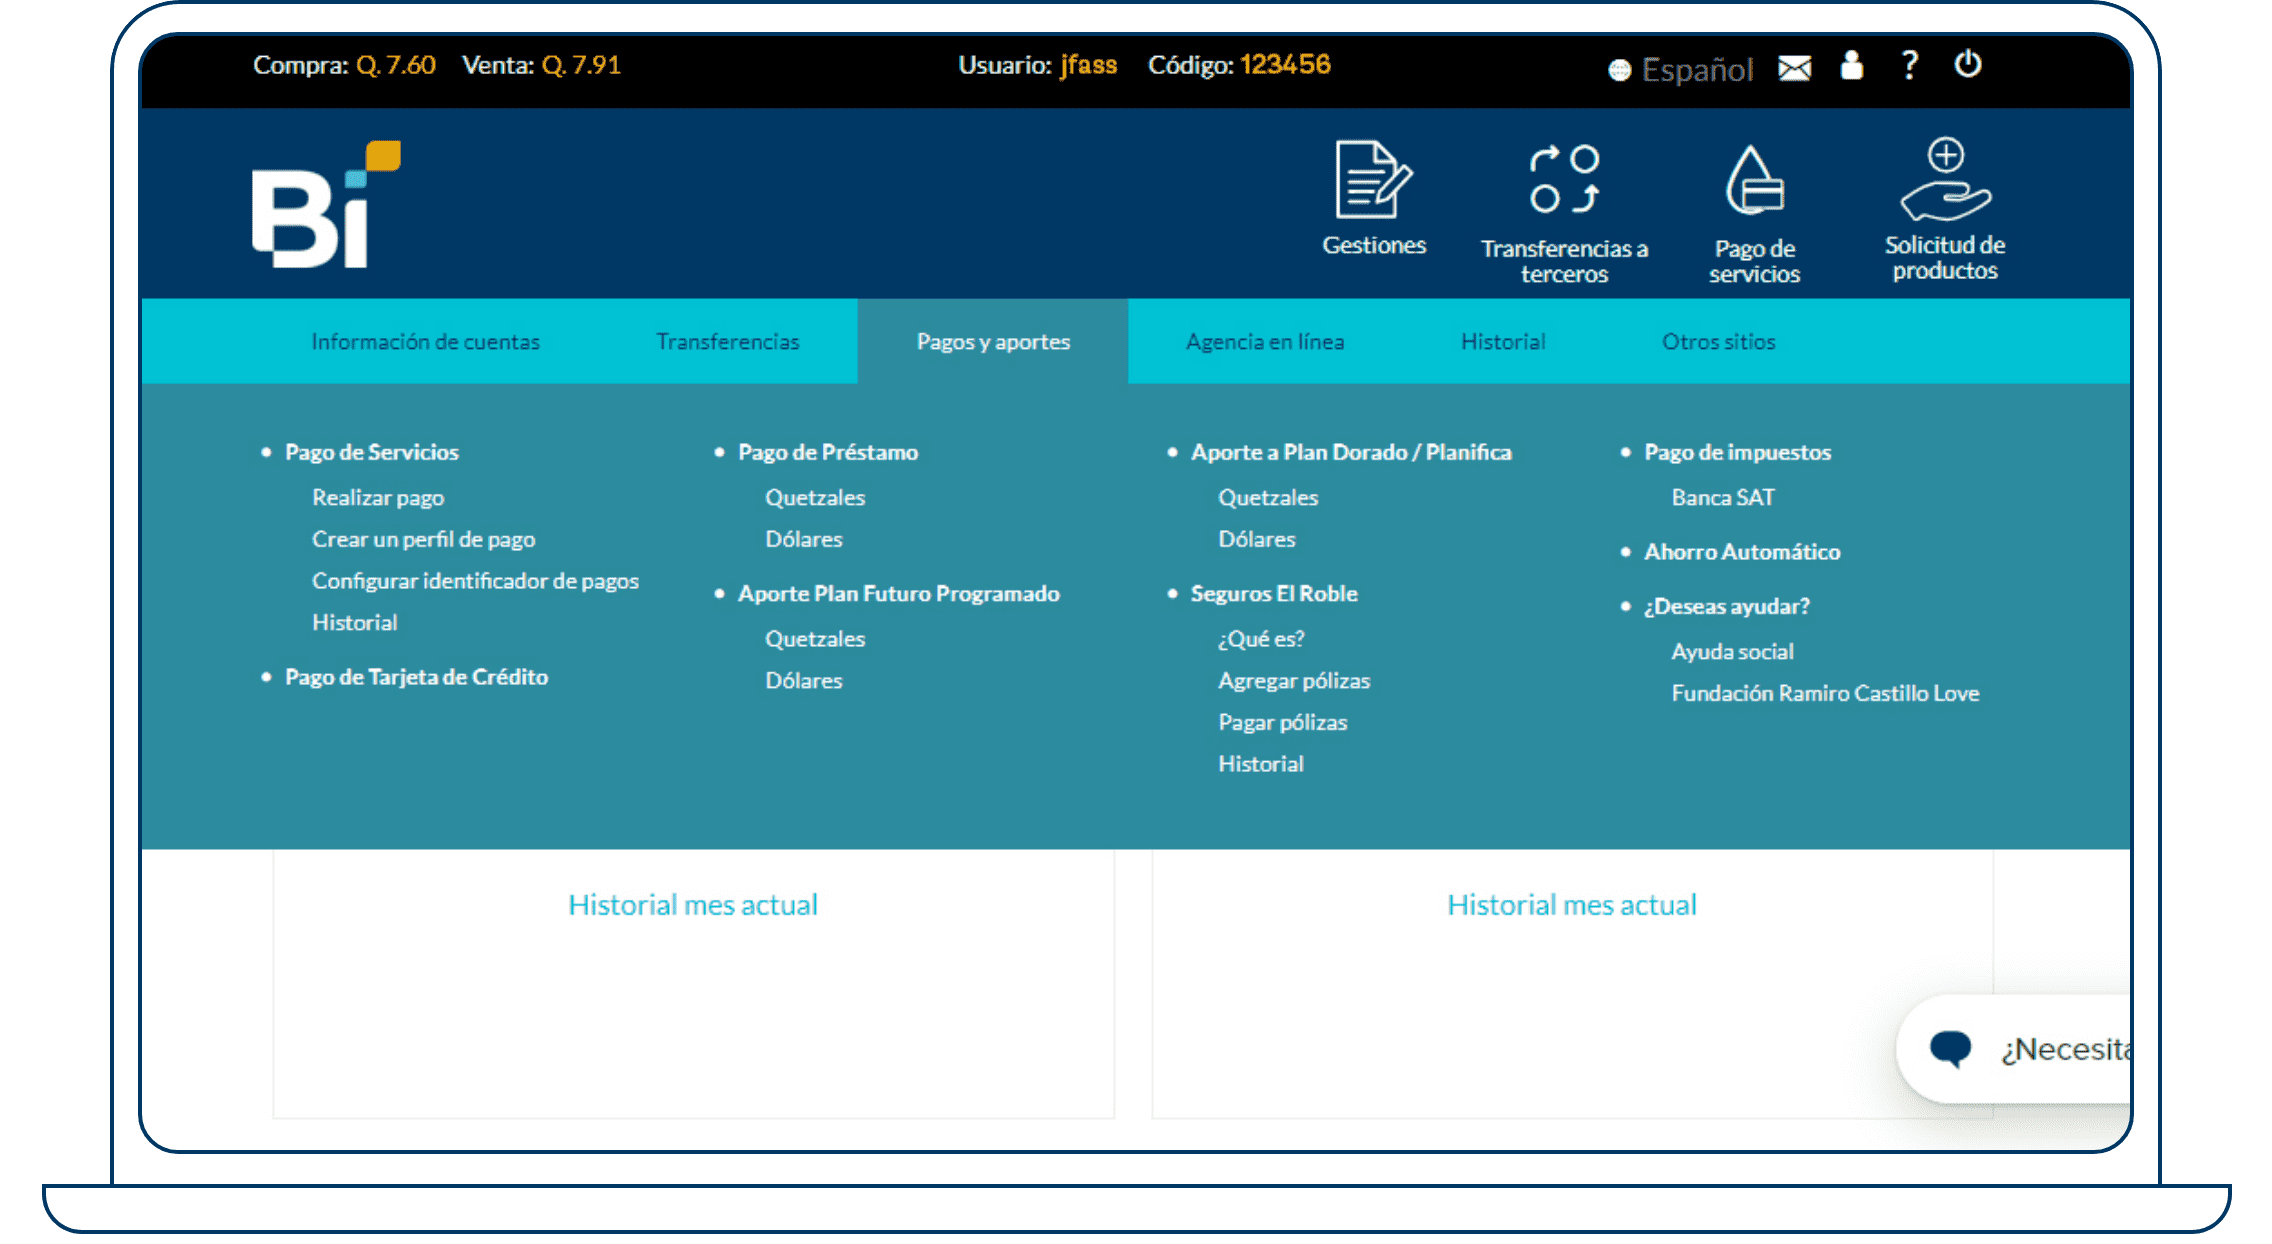Choose Quetzales under Plan Futuro Programado
The height and width of the screenshot is (1244, 2272).
tap(815, 639)
